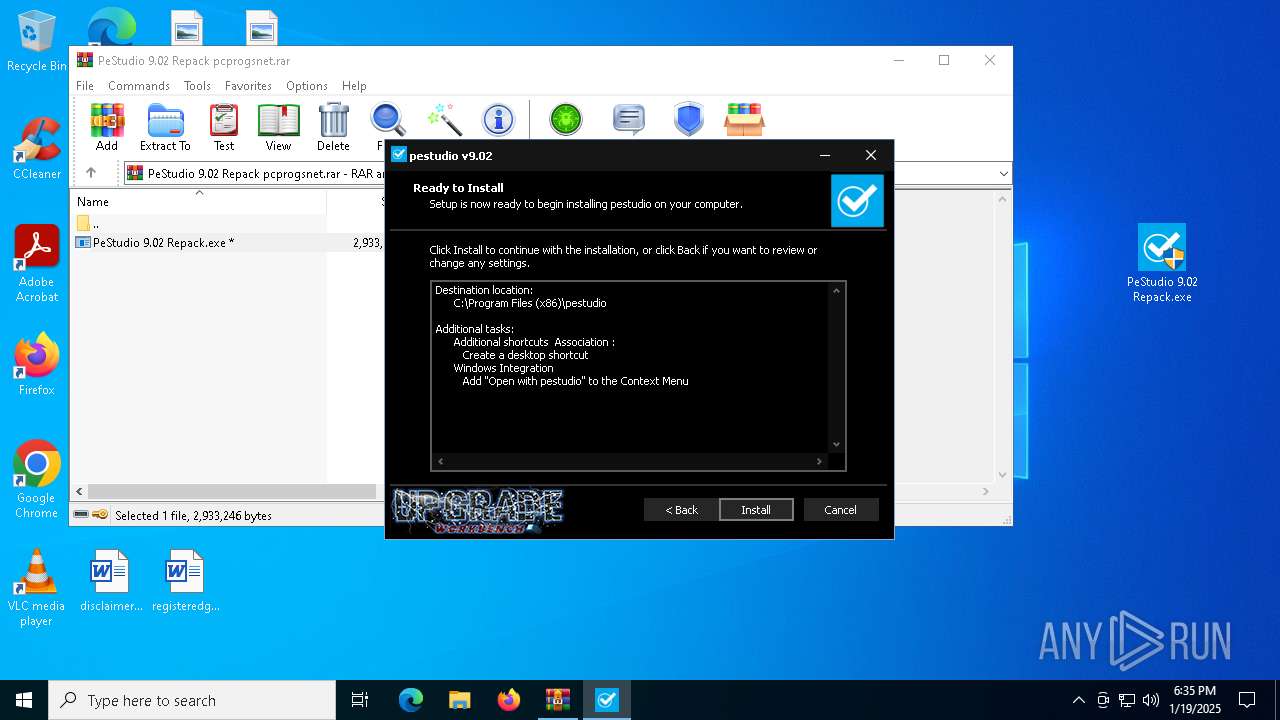Screen dimensions: 1280x720
Task: Click the Test archive icon in WinRAR
Action: click(x=224, y=127)
